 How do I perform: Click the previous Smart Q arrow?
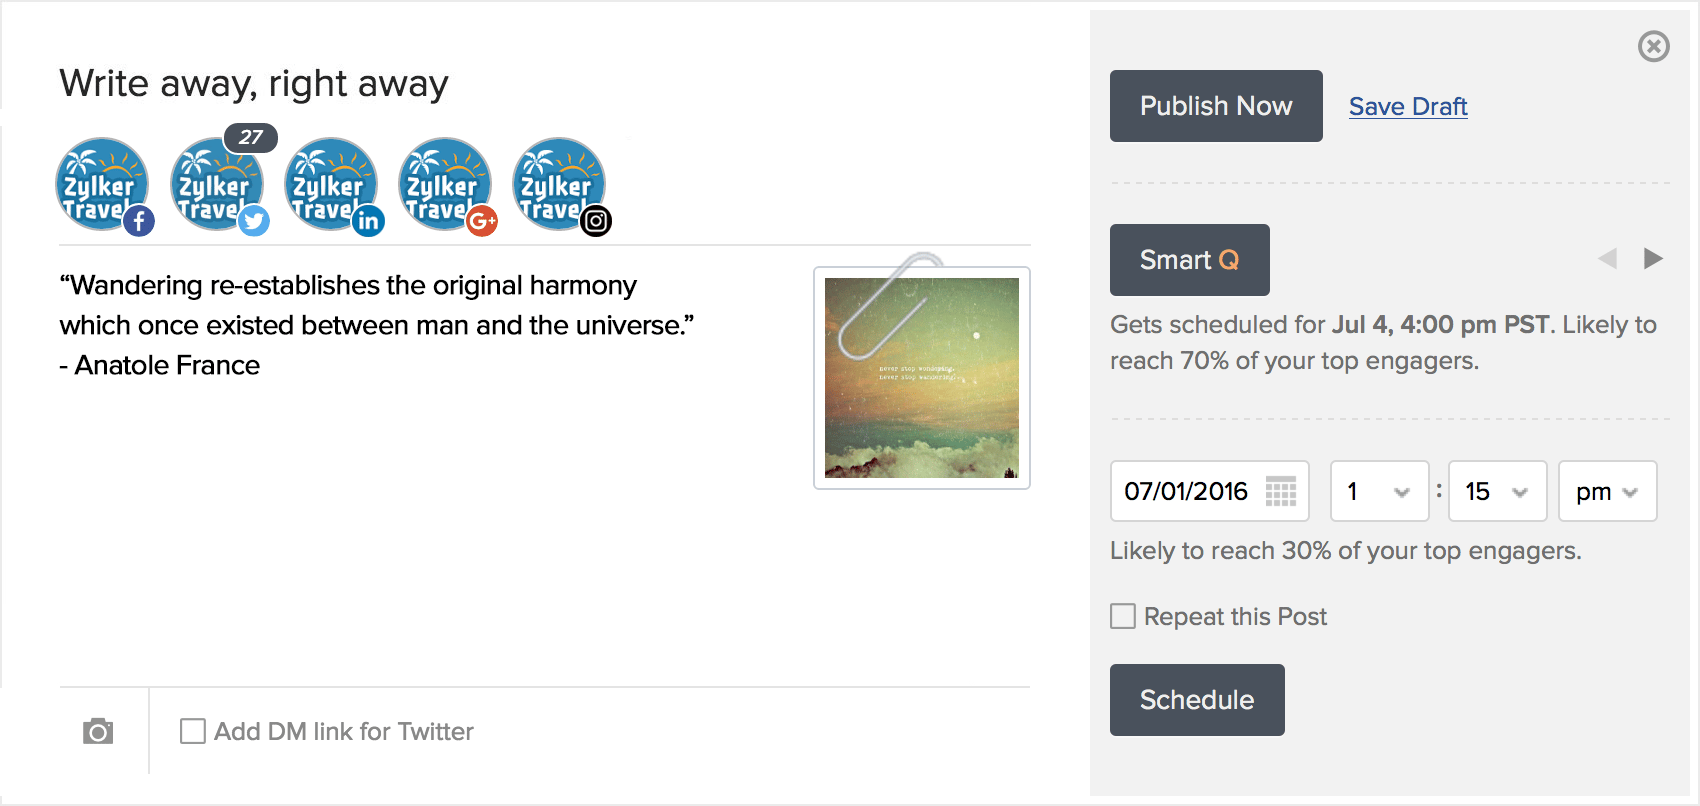coord(1608,258)
